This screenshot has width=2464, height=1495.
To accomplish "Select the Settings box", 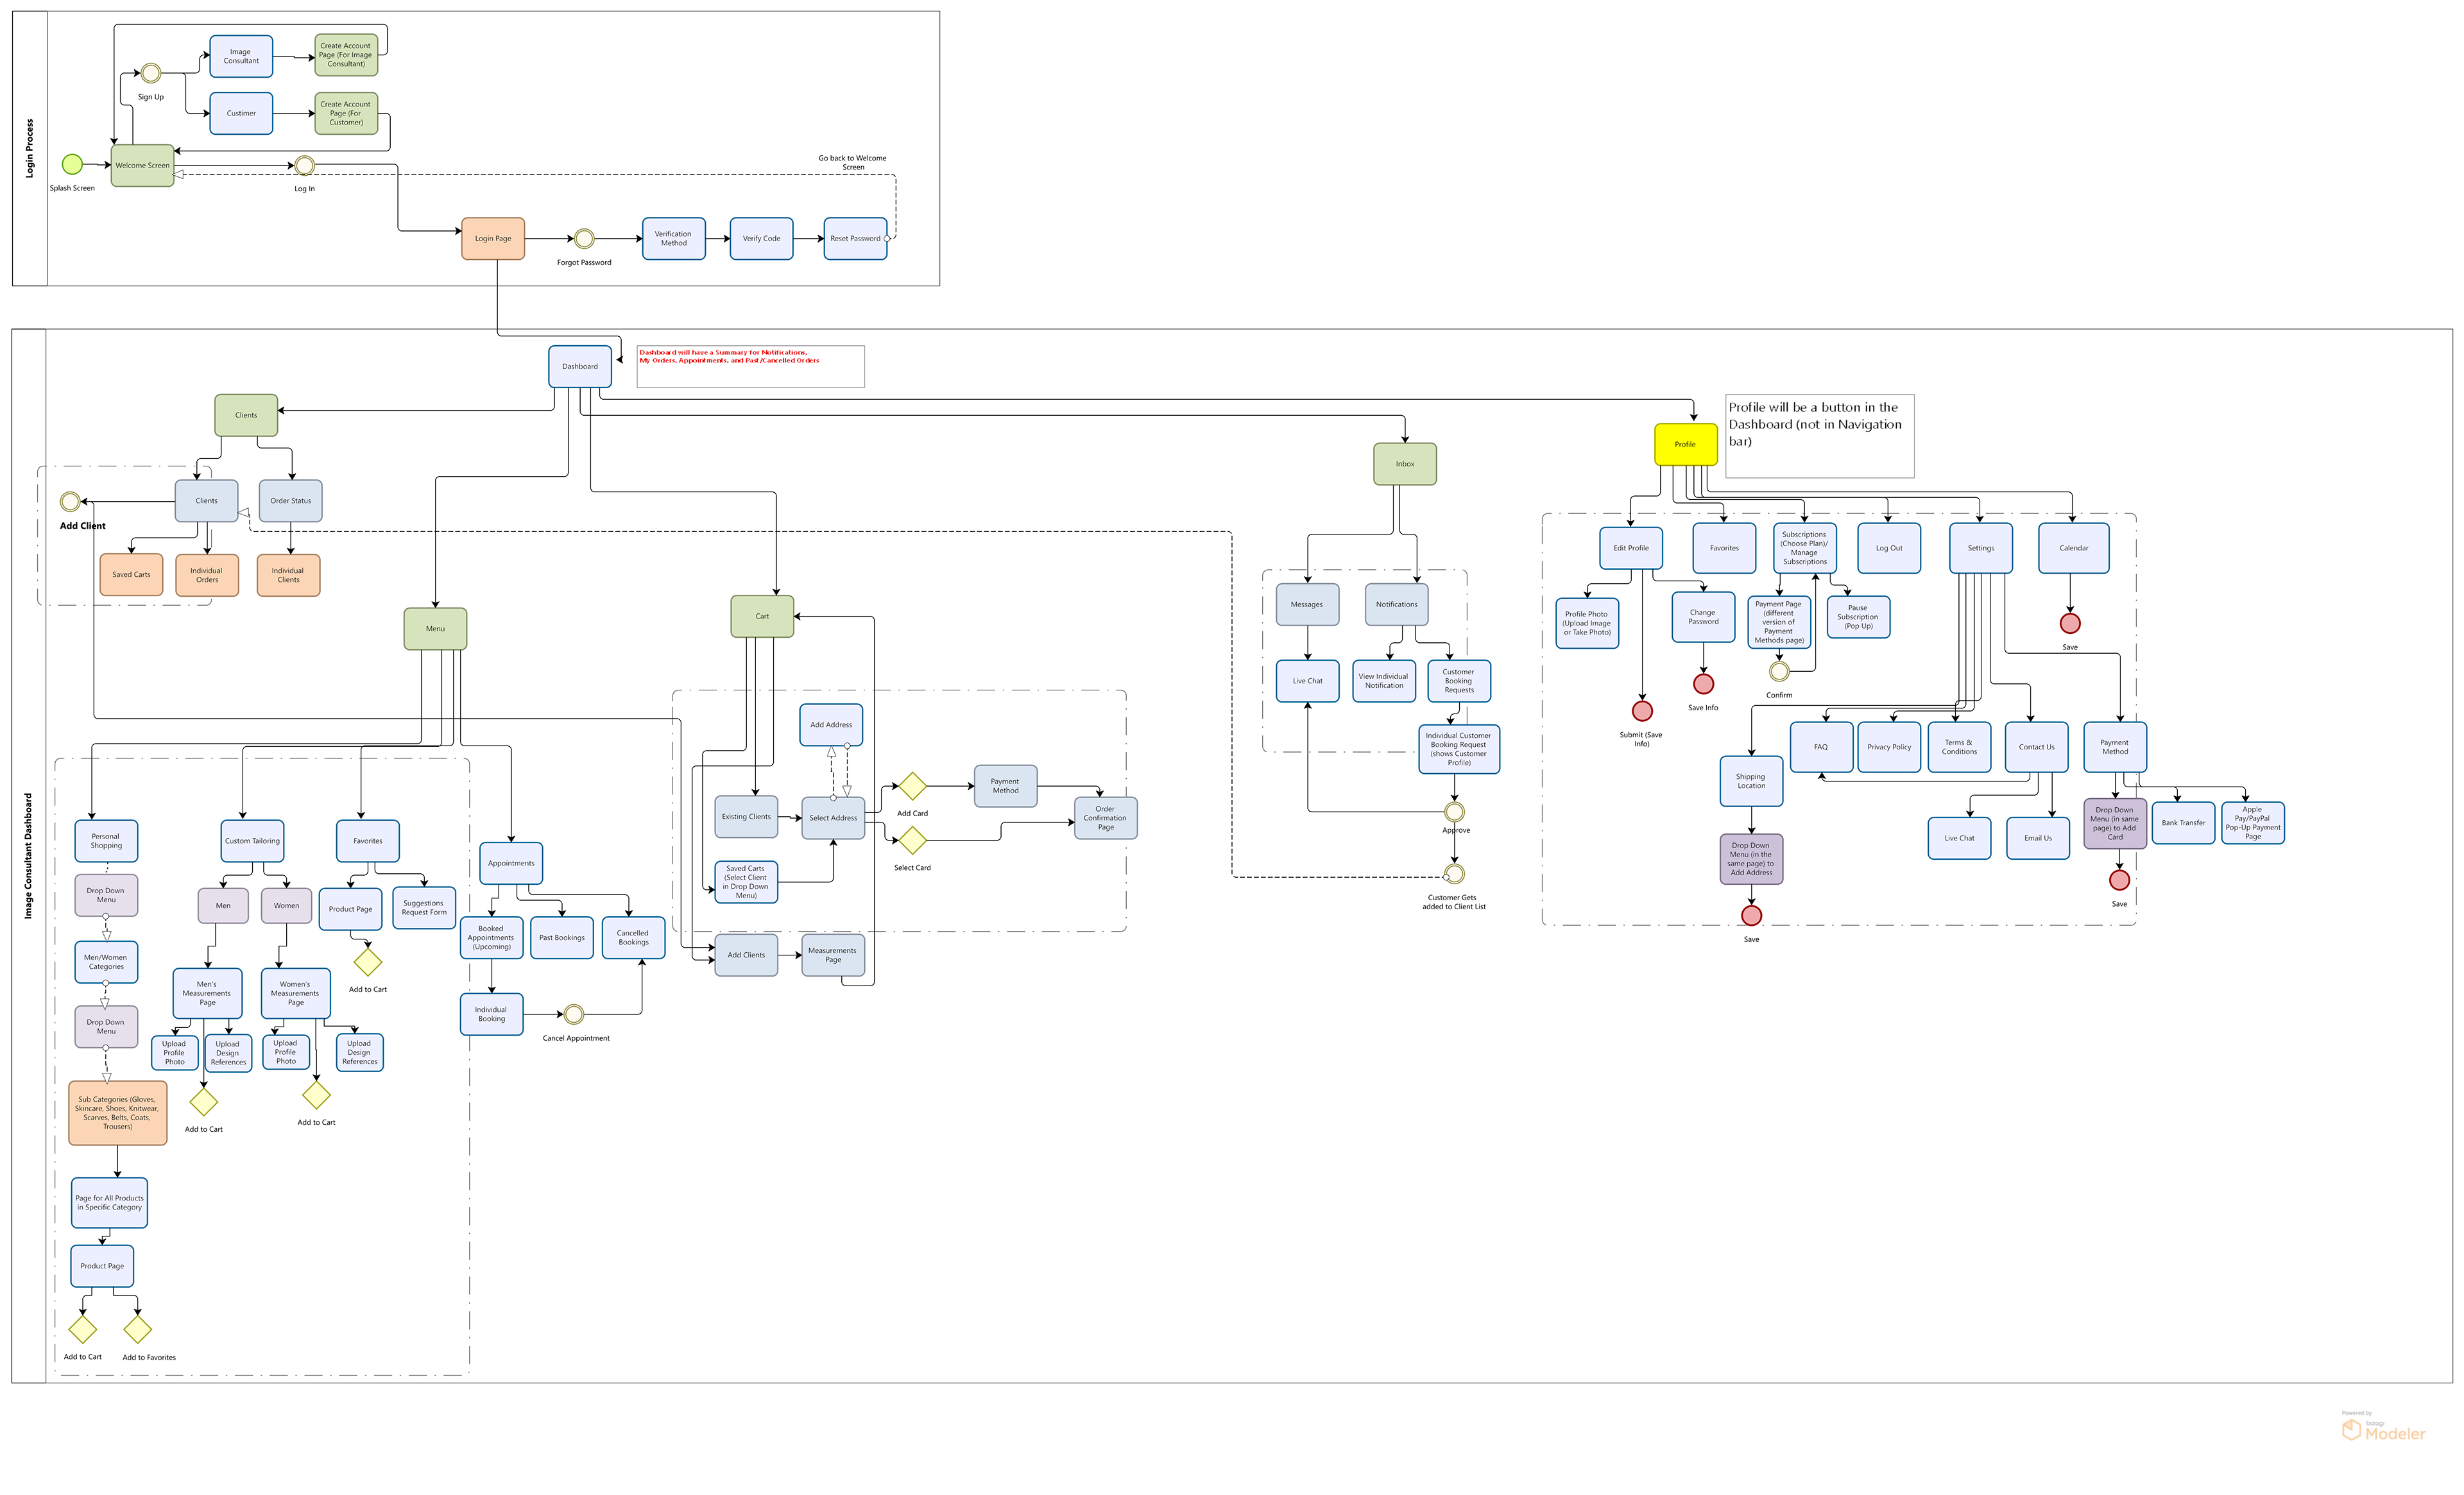I will tap(1981, 548).
